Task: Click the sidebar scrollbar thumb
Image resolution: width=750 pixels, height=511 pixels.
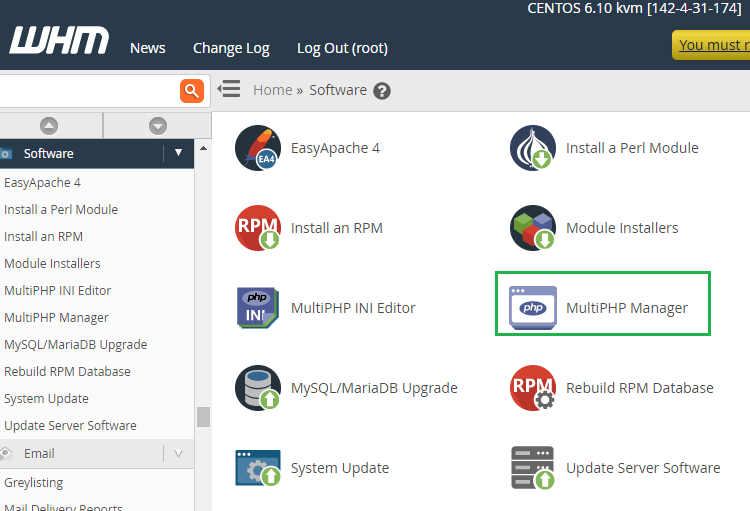Action: 203,417
